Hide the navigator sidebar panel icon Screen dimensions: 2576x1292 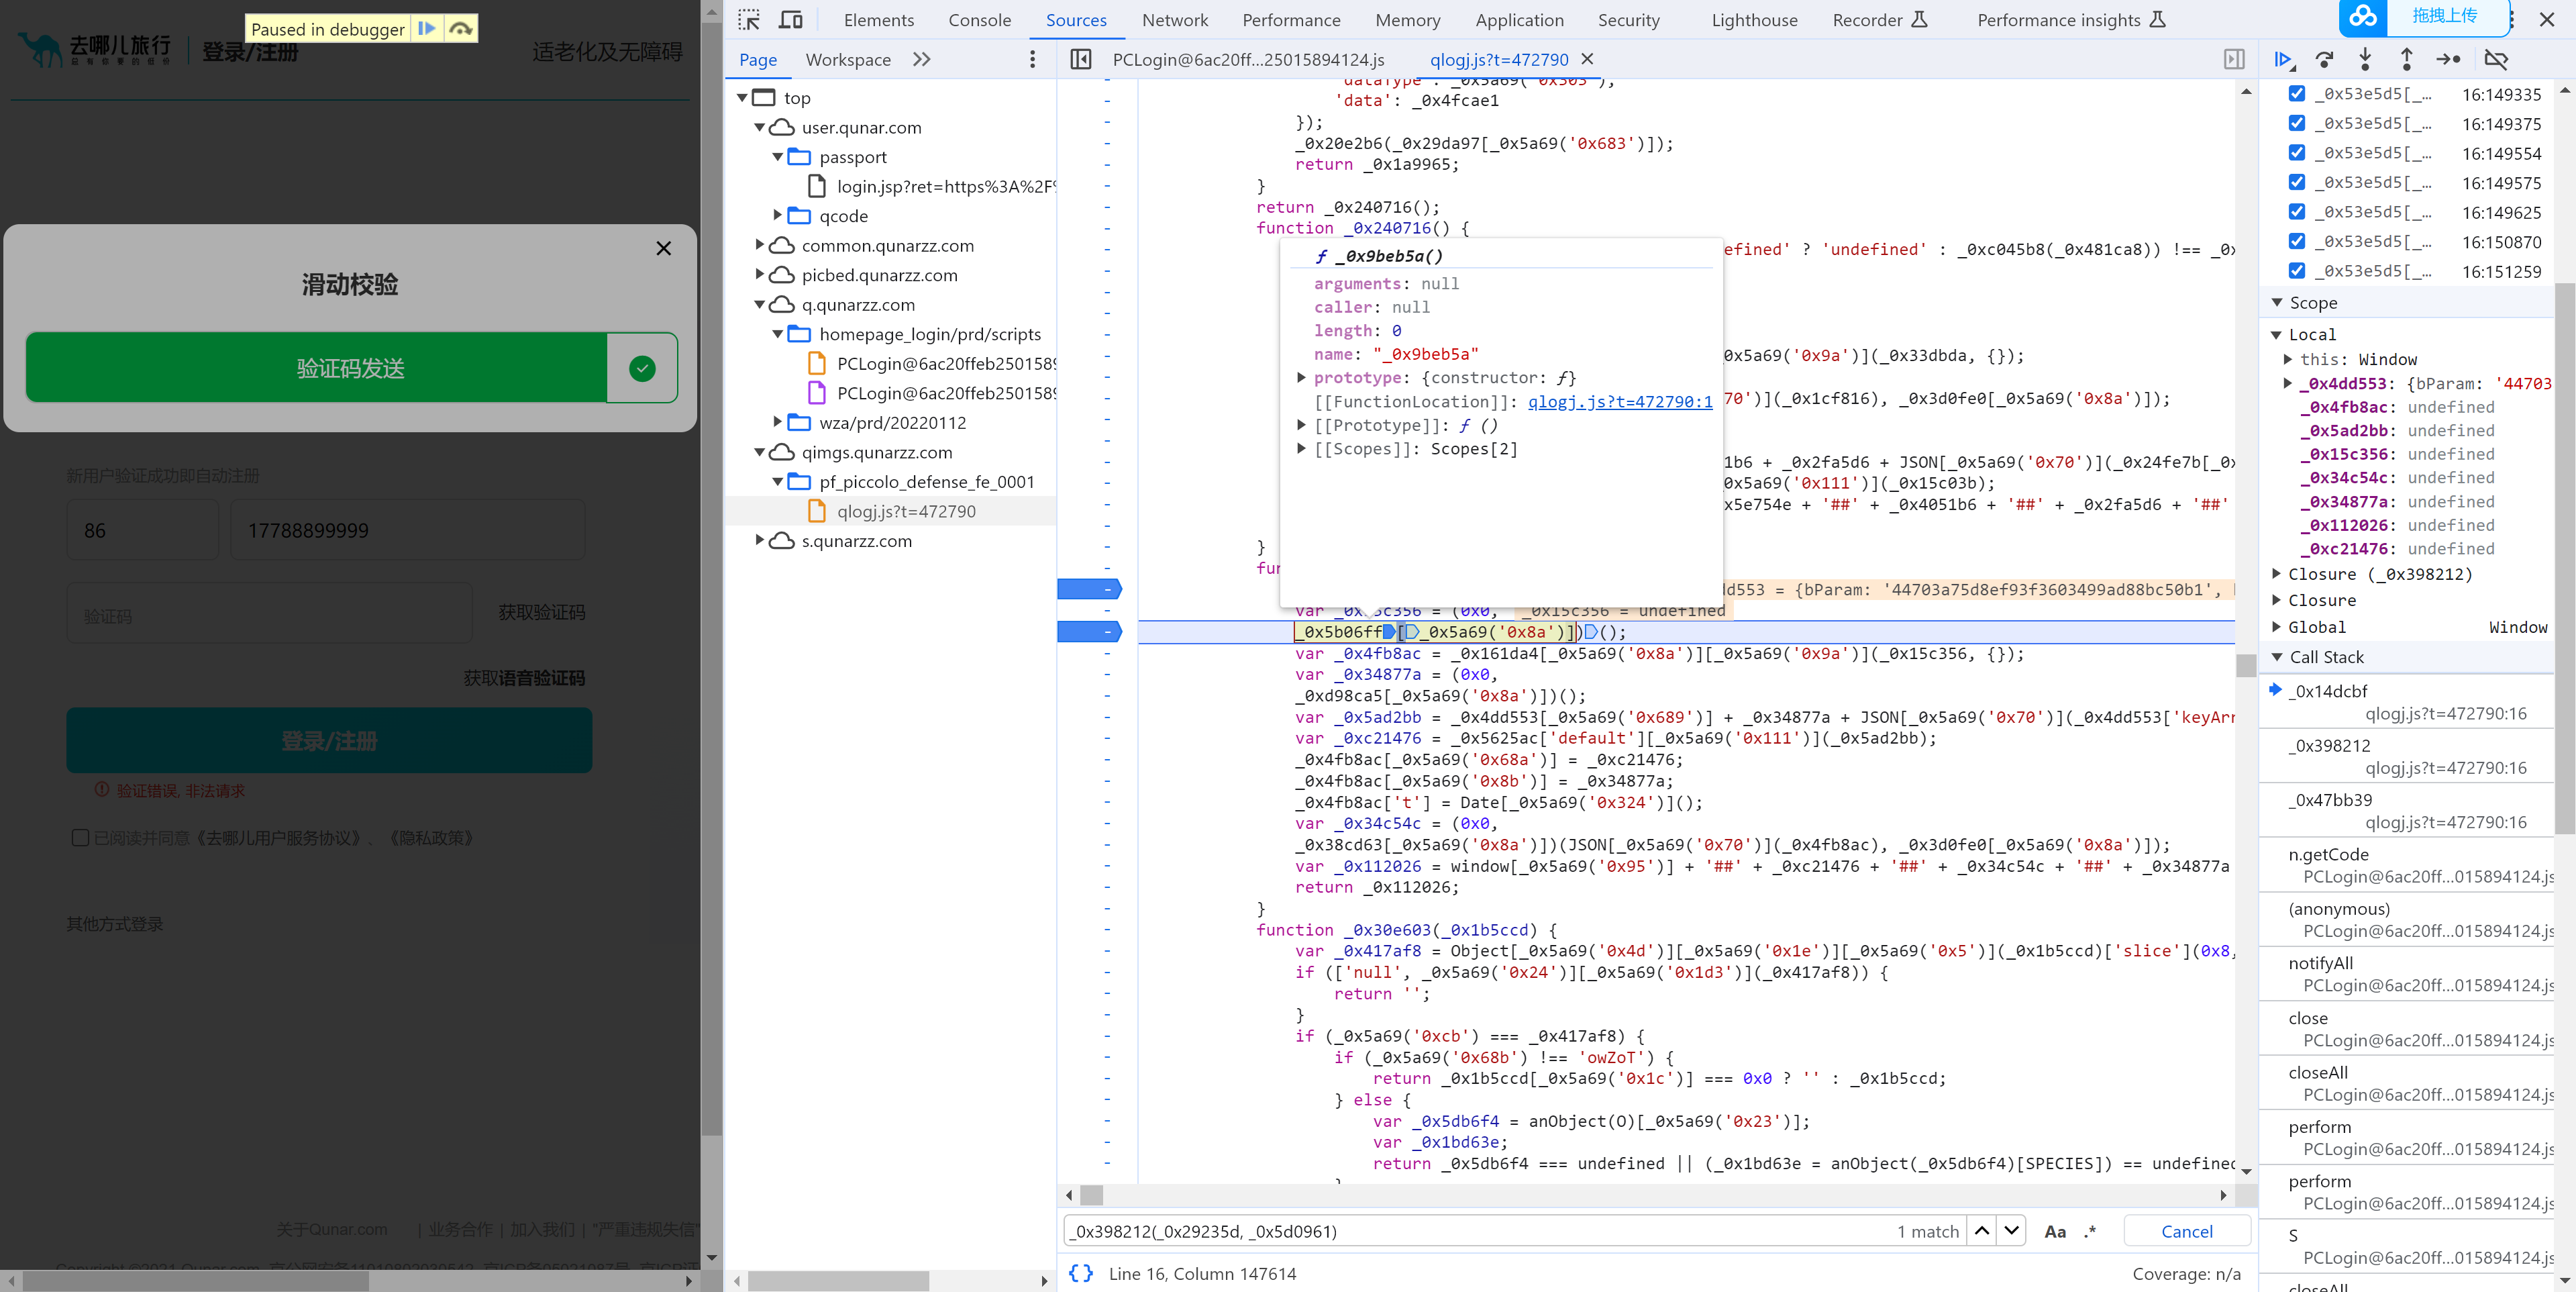[x=1081, y=59]
